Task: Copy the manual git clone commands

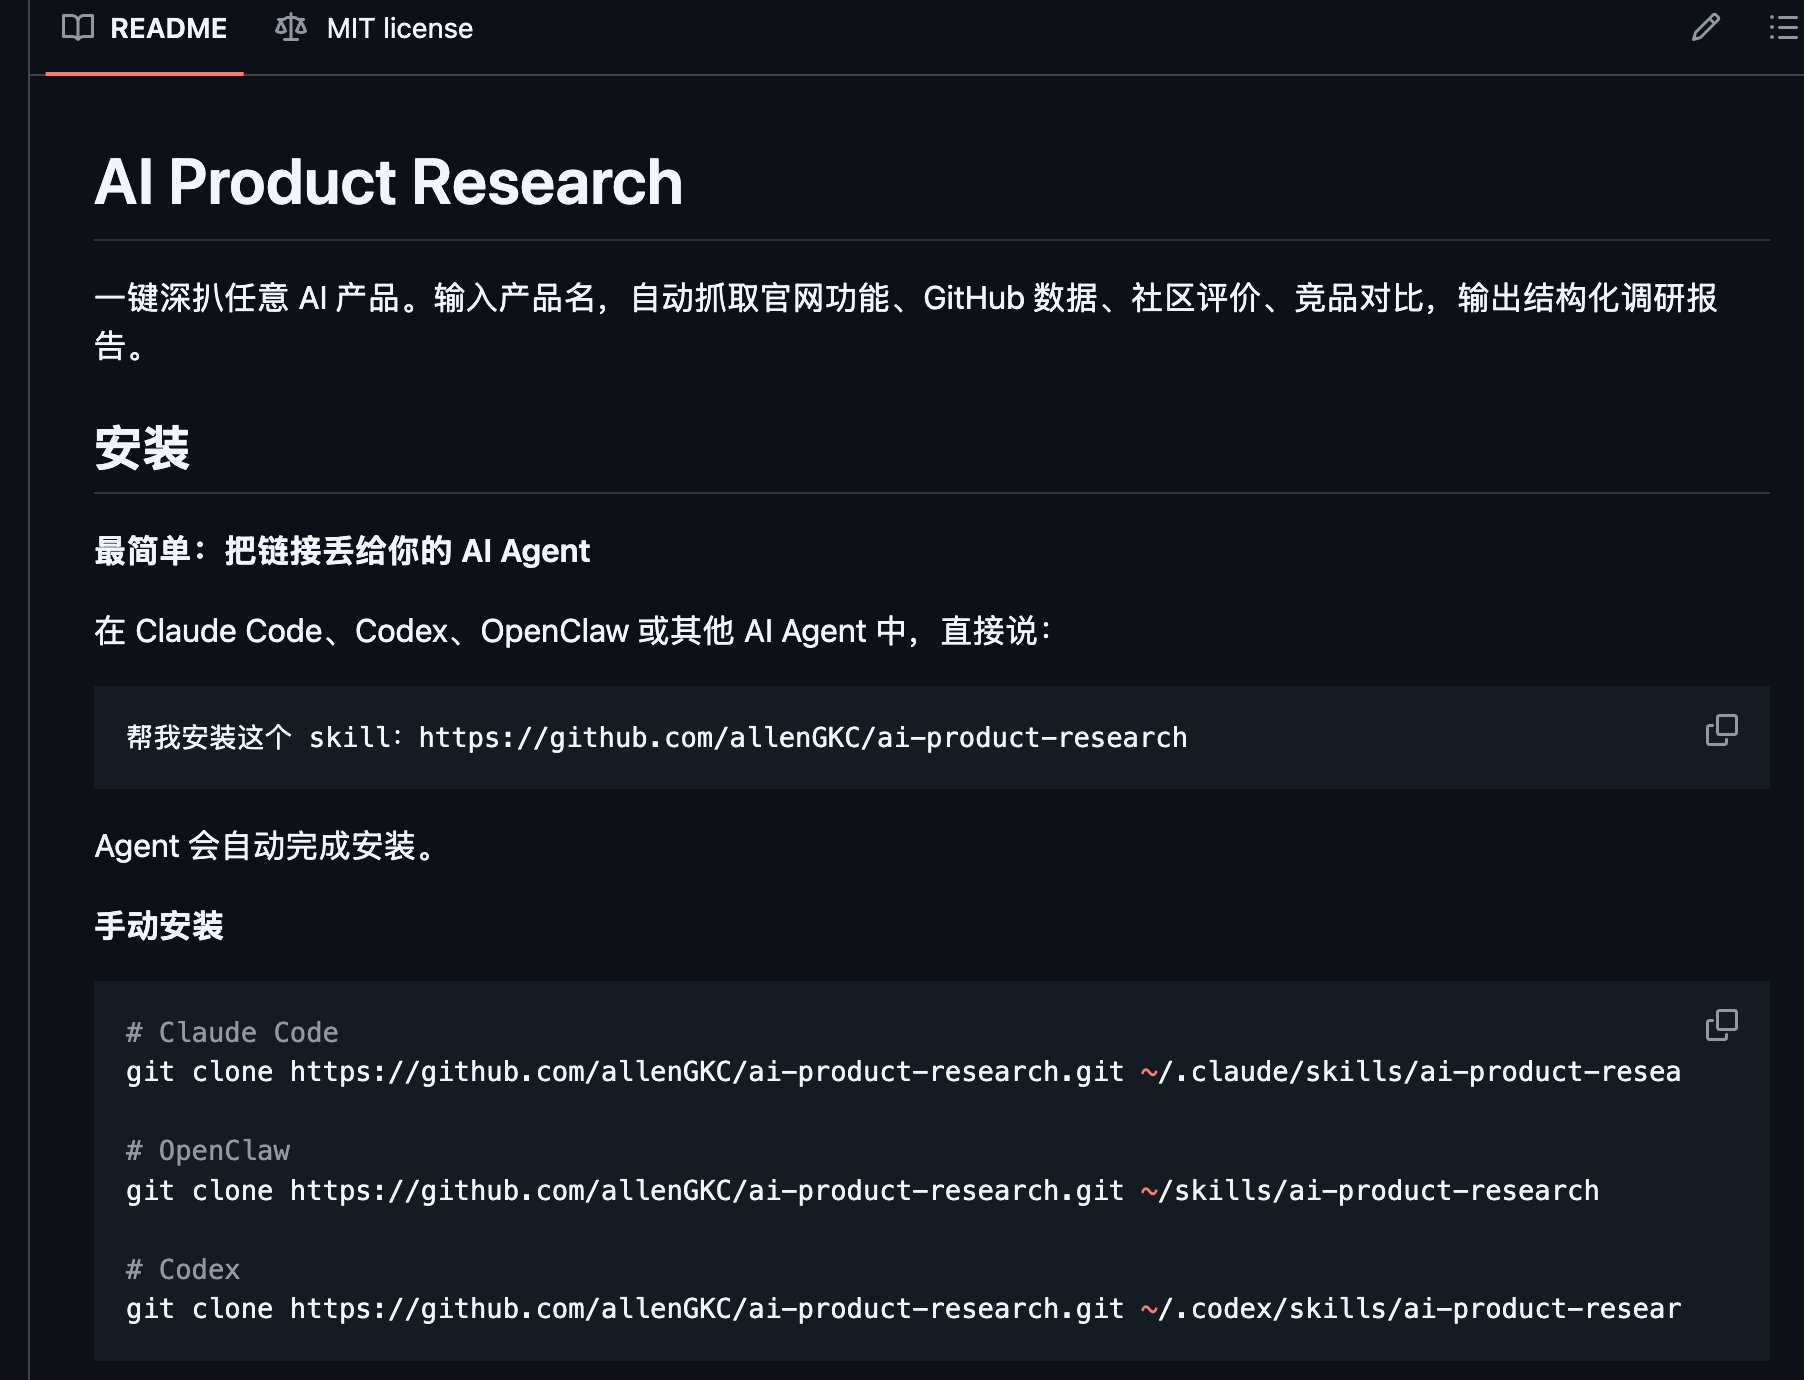Action: click(1721, 1024)
